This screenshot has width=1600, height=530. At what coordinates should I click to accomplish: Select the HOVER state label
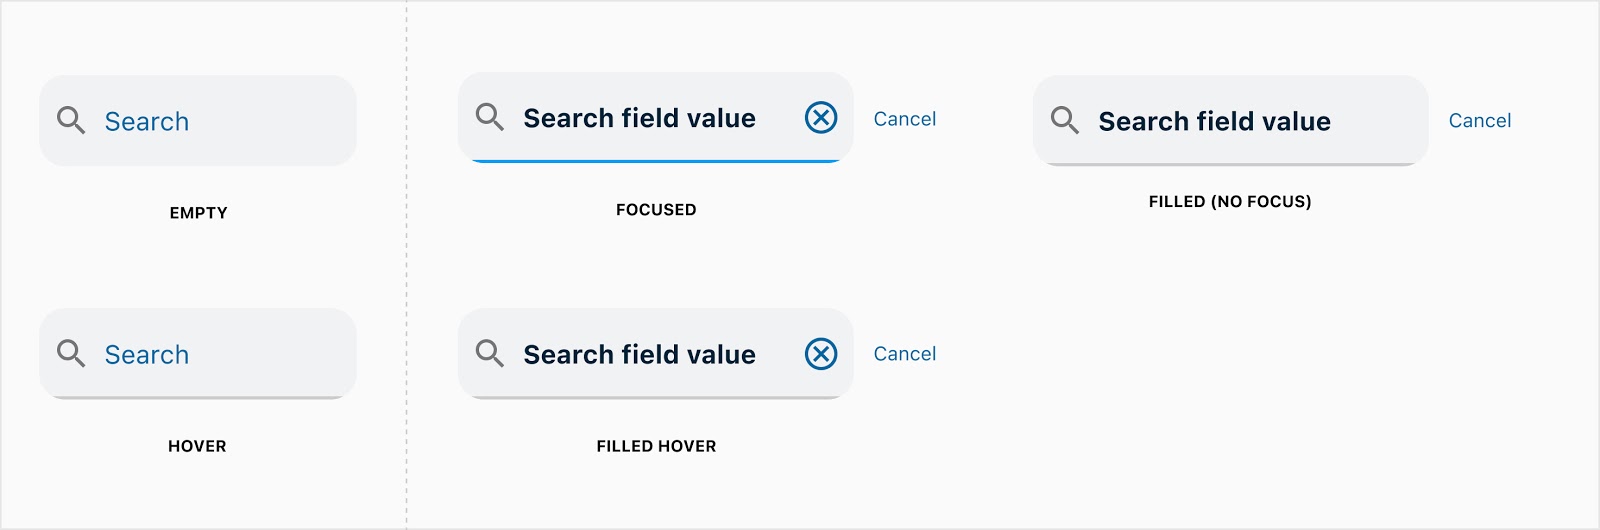tap(197, 446)
